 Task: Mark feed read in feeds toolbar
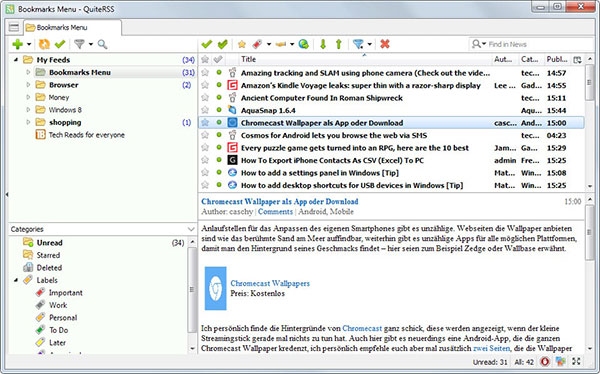point(60,44)
